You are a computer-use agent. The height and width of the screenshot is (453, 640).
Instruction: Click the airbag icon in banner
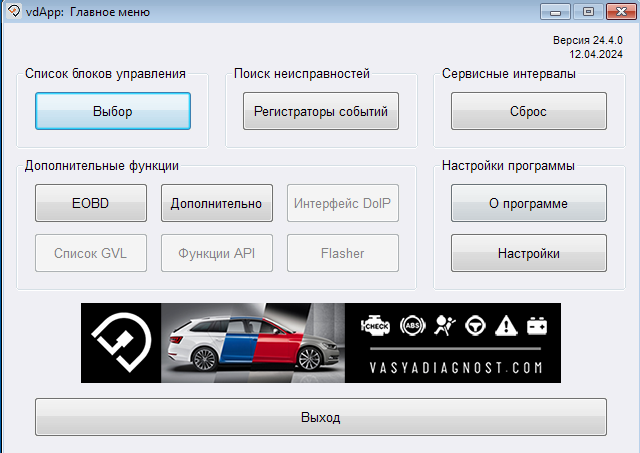pyautogui.click(x=445, y=326)
